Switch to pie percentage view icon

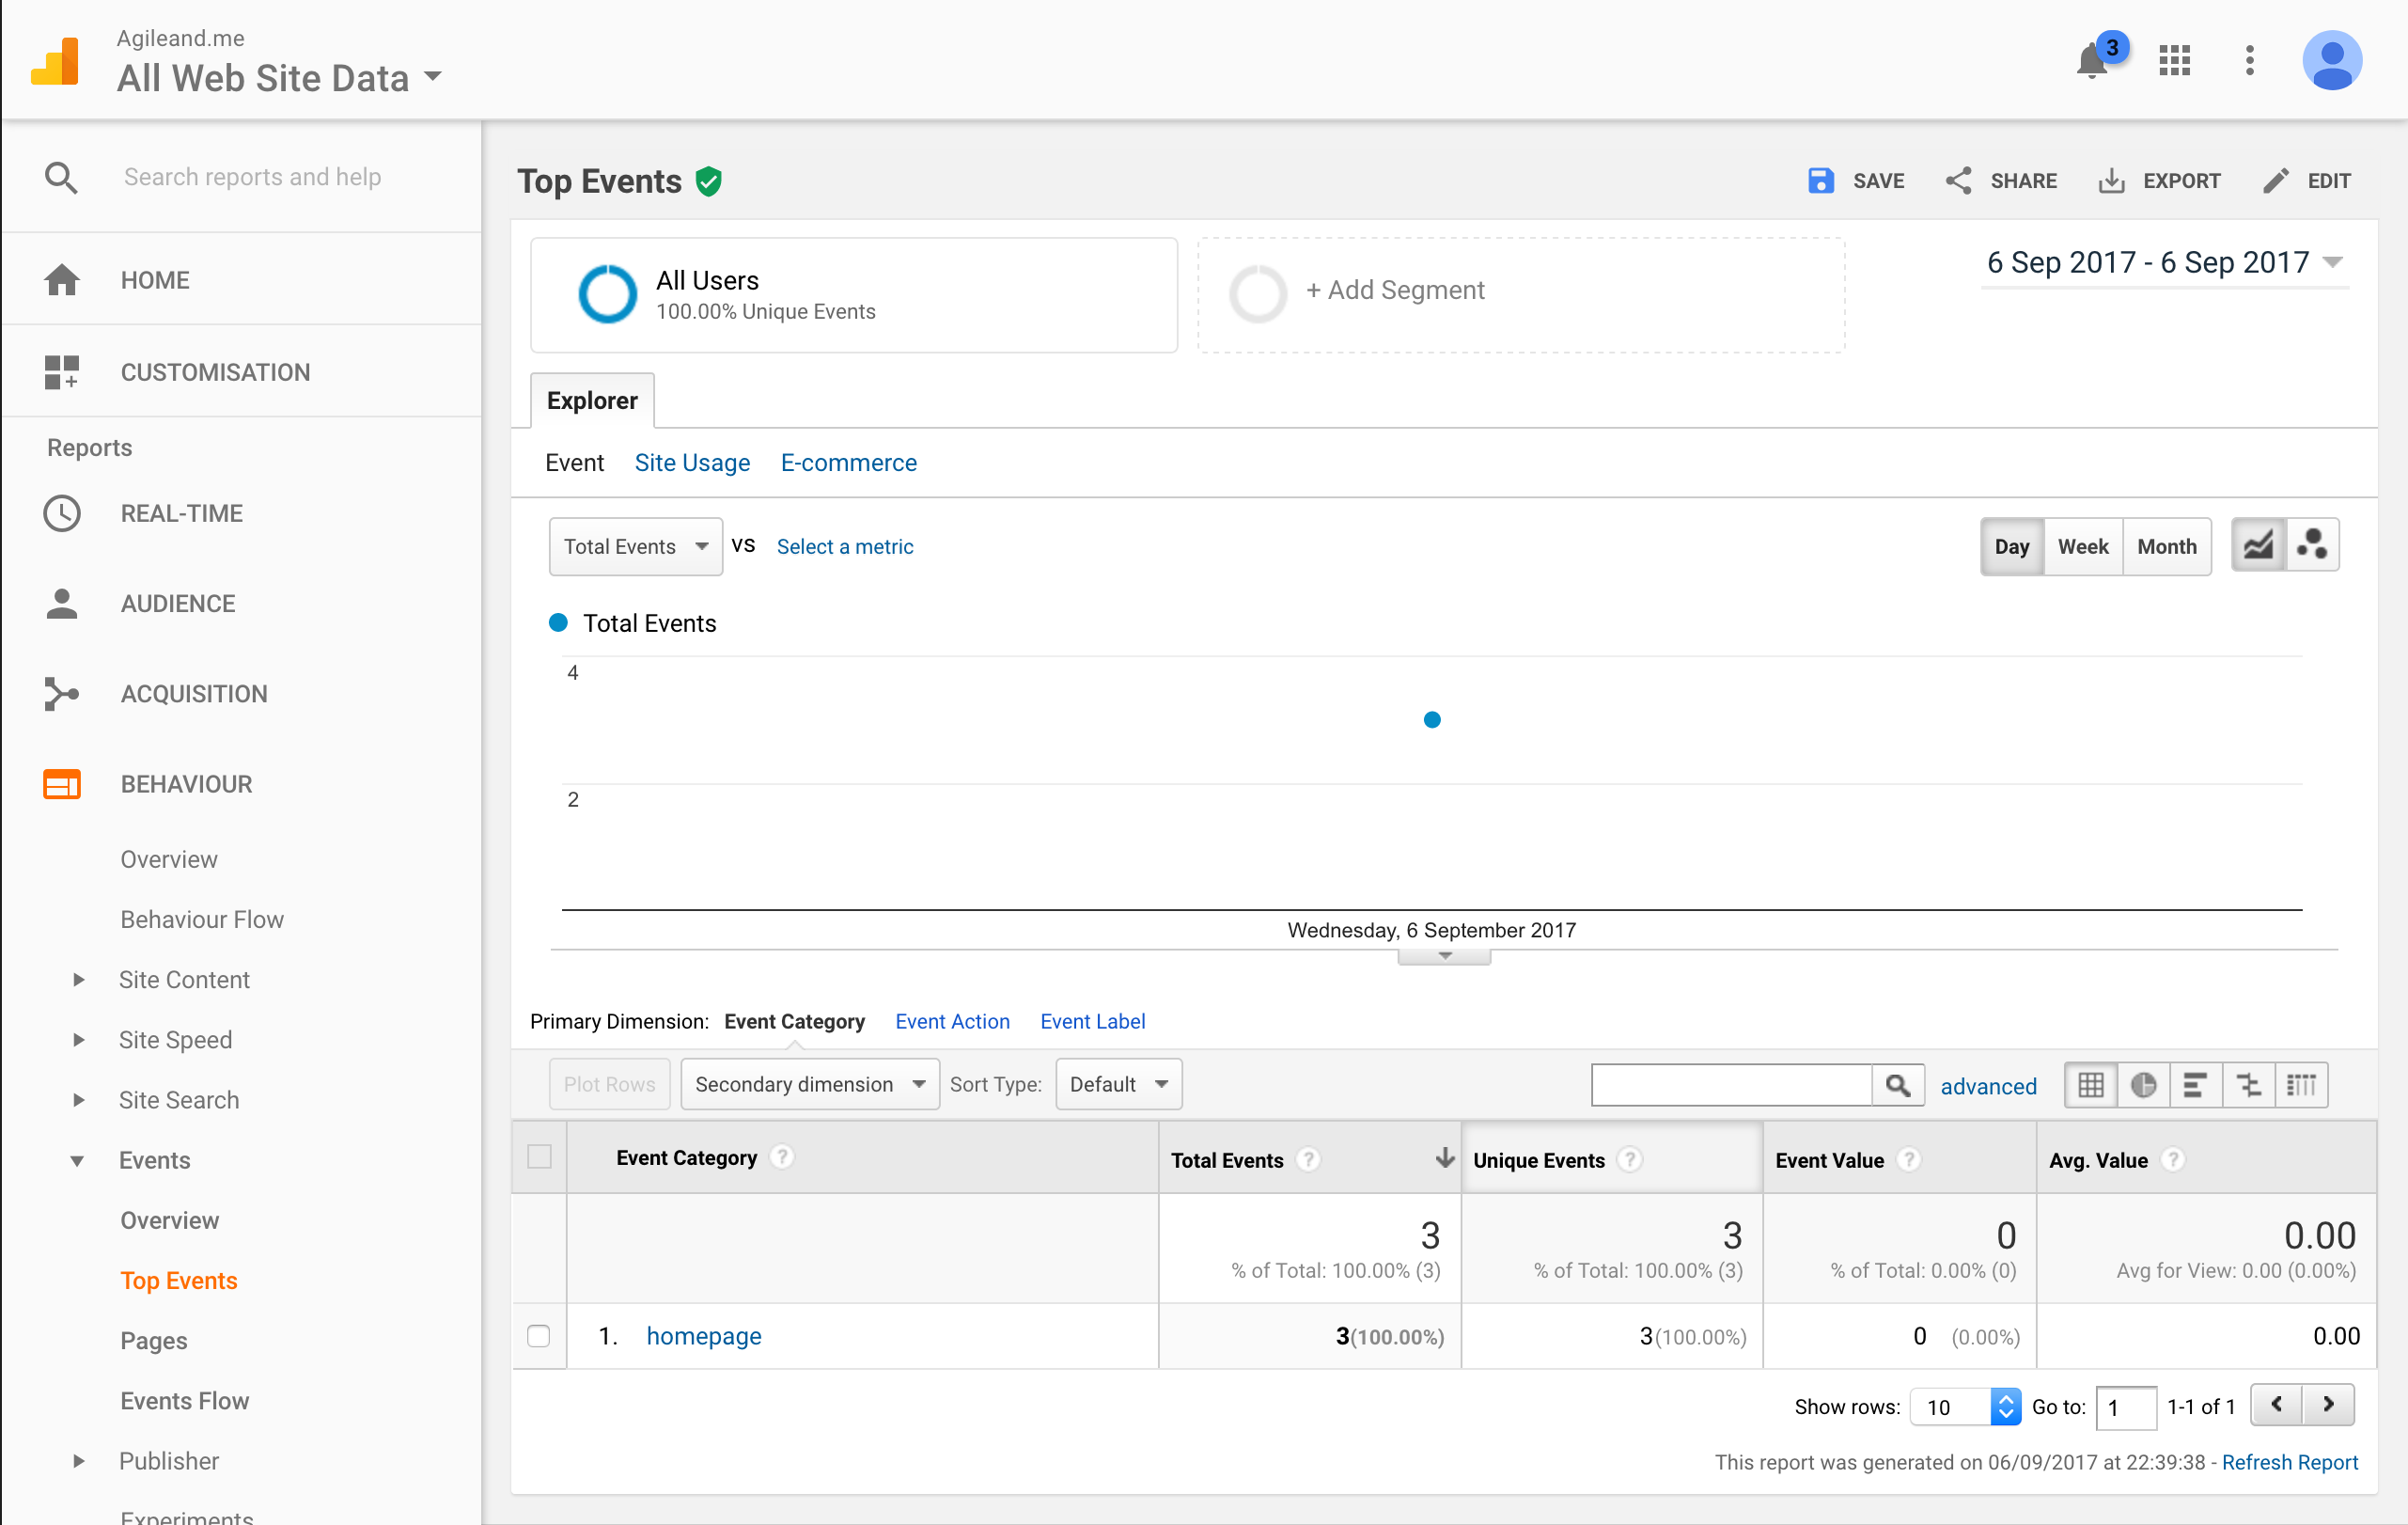pos(2142,1085)
